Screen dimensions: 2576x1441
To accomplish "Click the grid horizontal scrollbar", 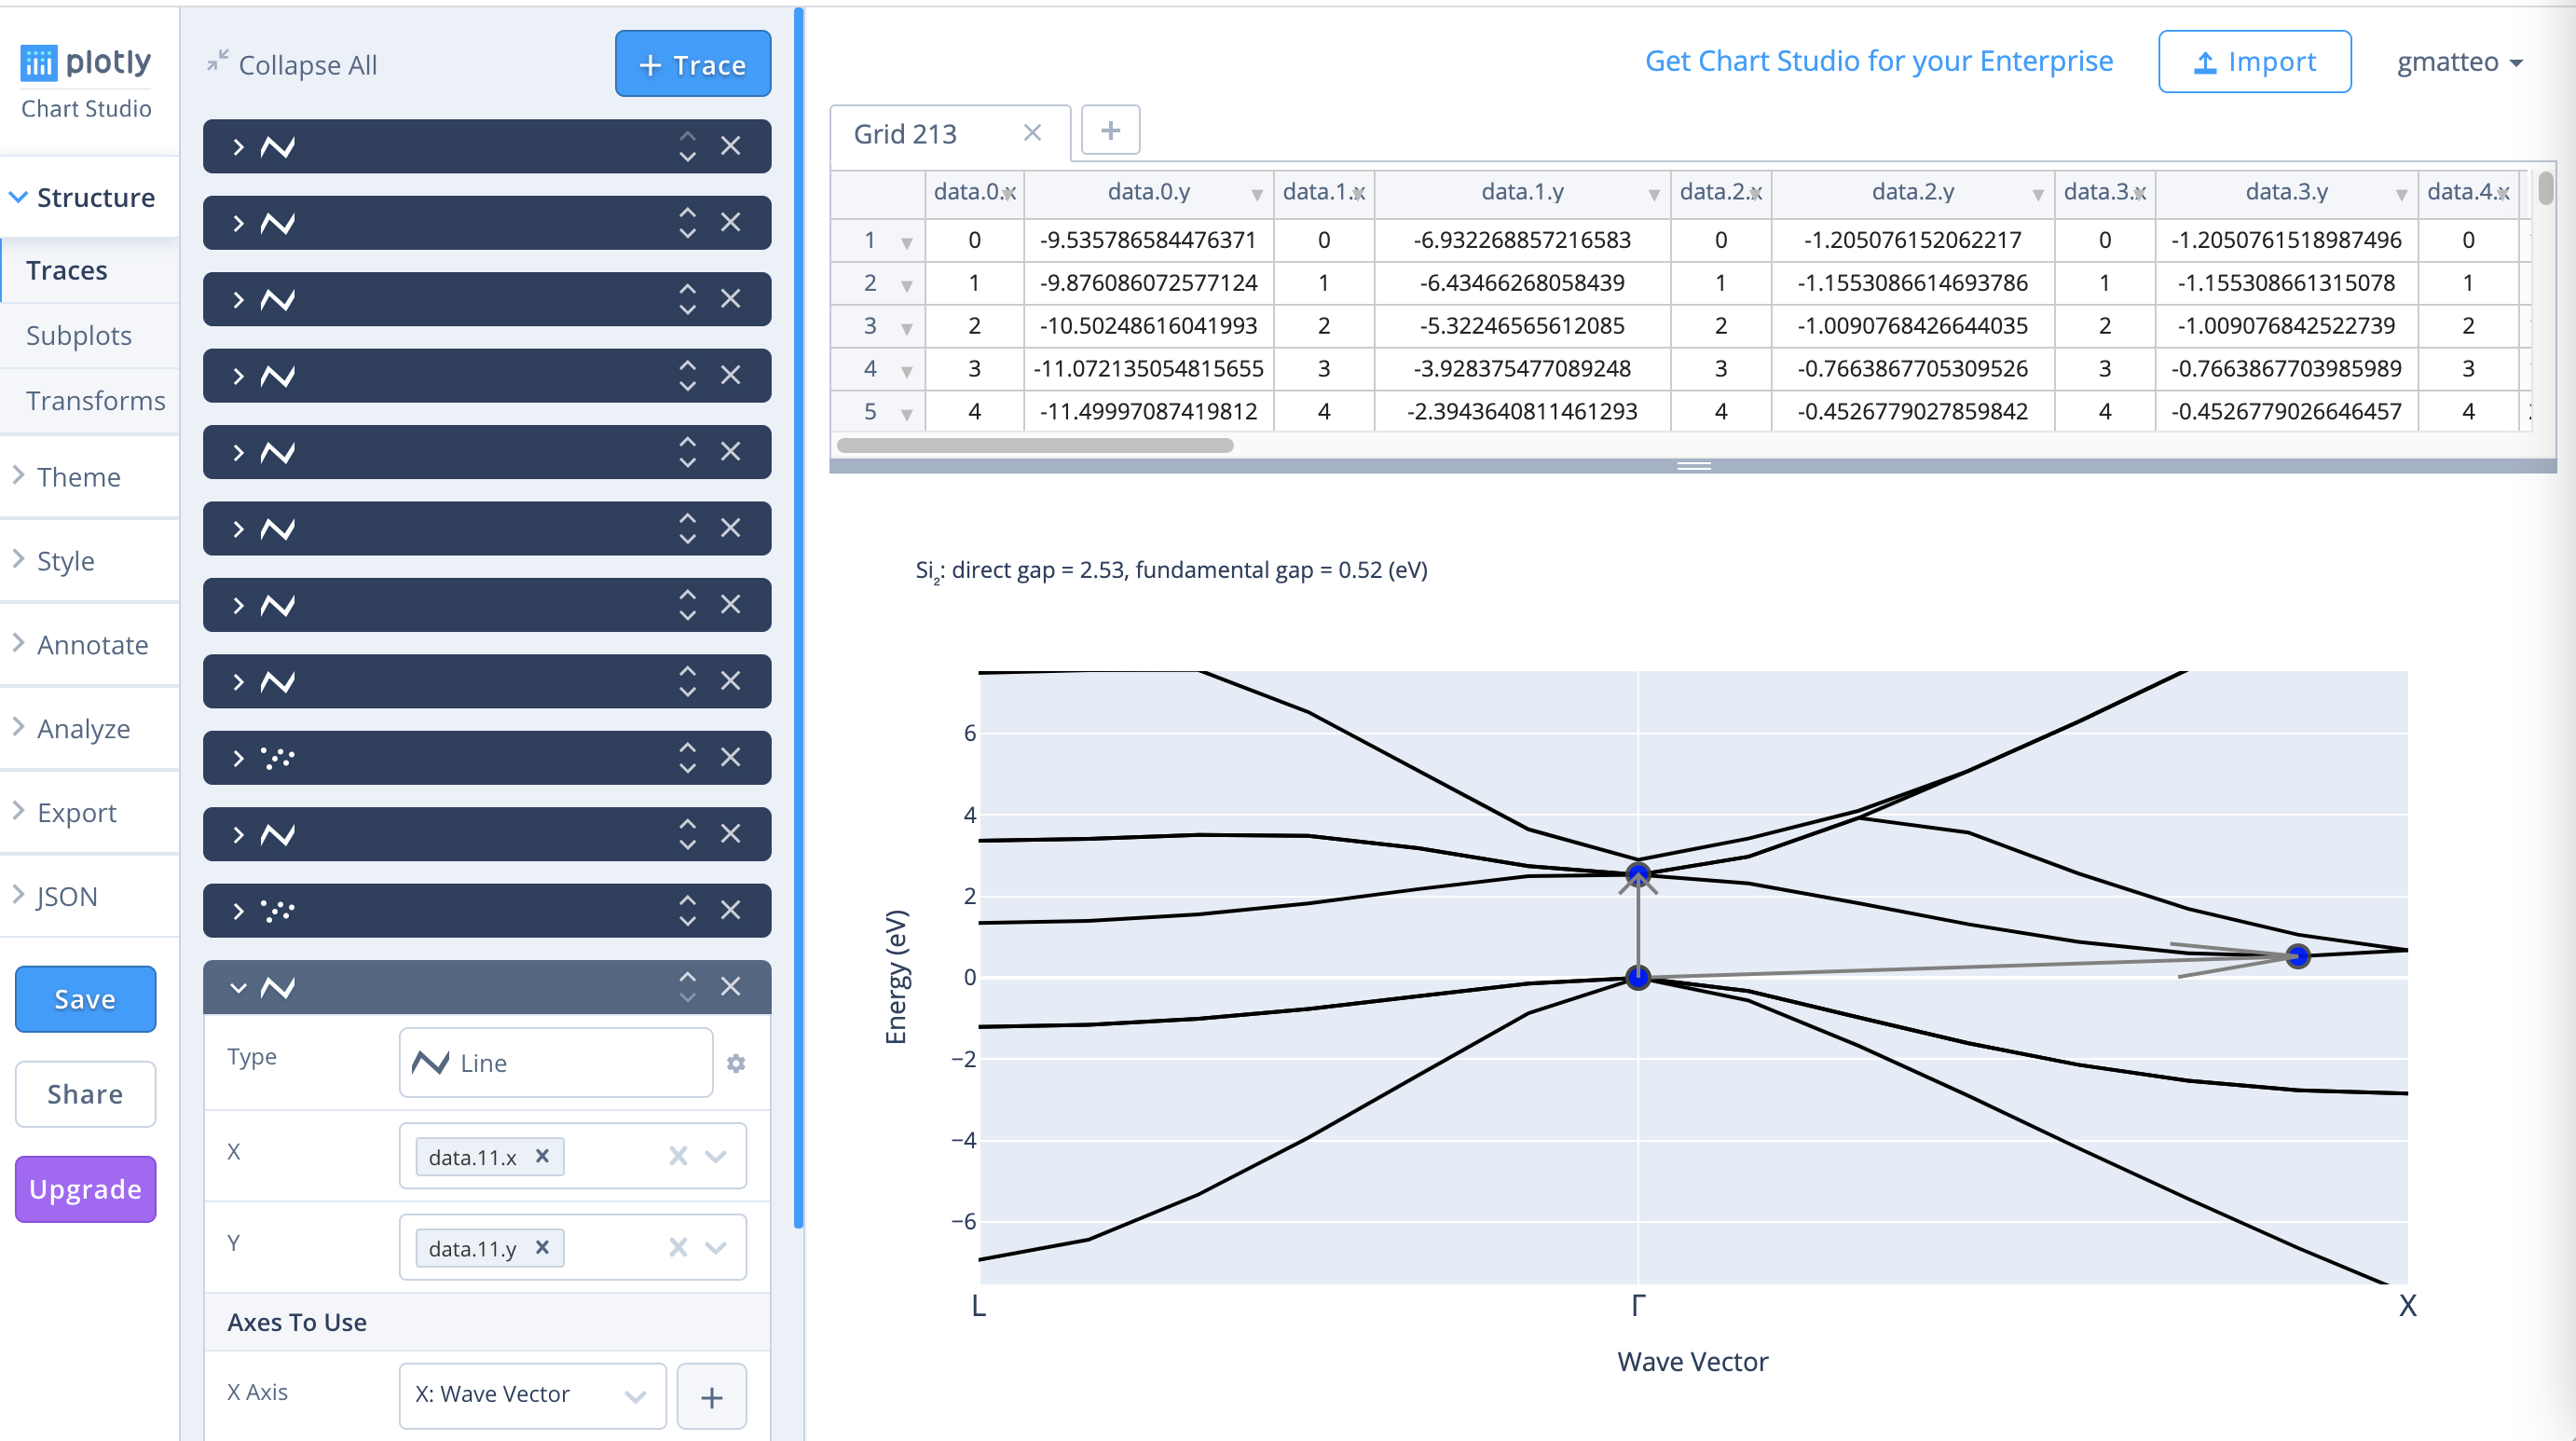I will click(1035, 446).
